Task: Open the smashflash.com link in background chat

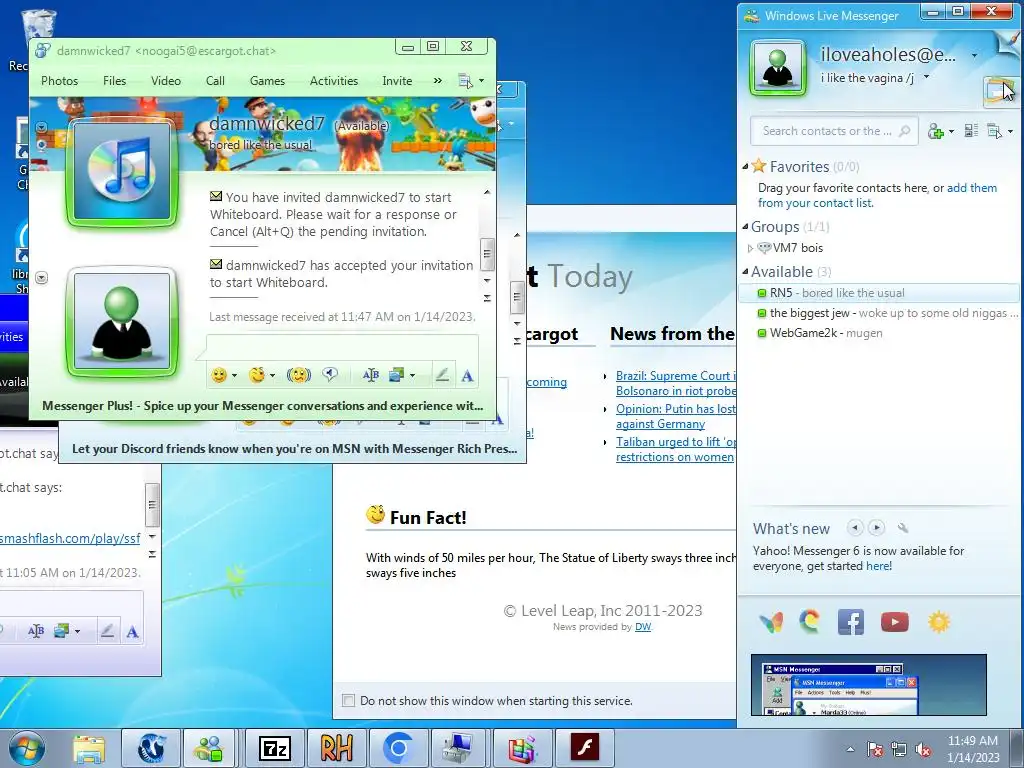Action: tap(70, 539)
